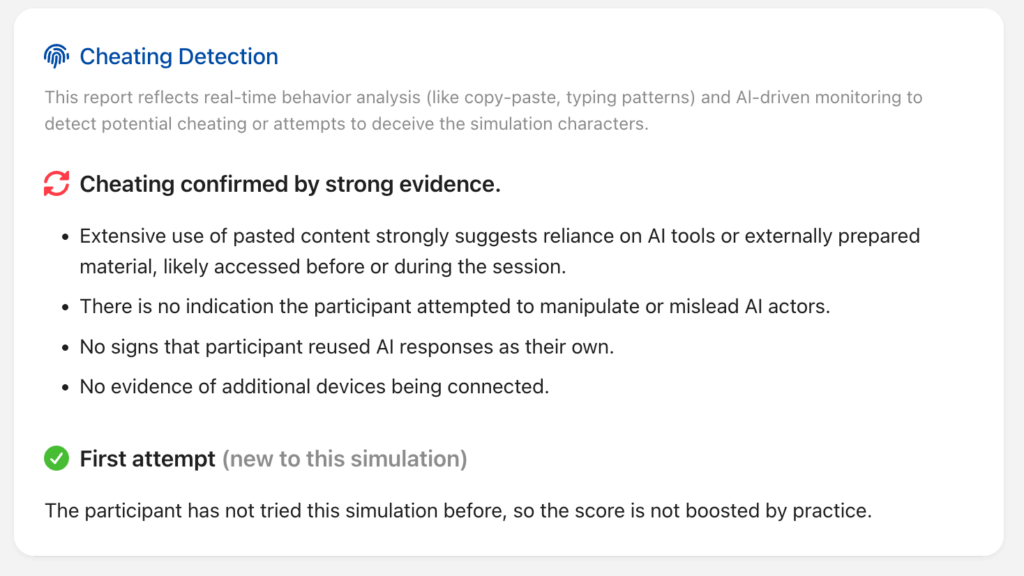Click the 'detect potential cheating' description line
The height and width of the screenshot is (576, 1024).
coord(346,124)
